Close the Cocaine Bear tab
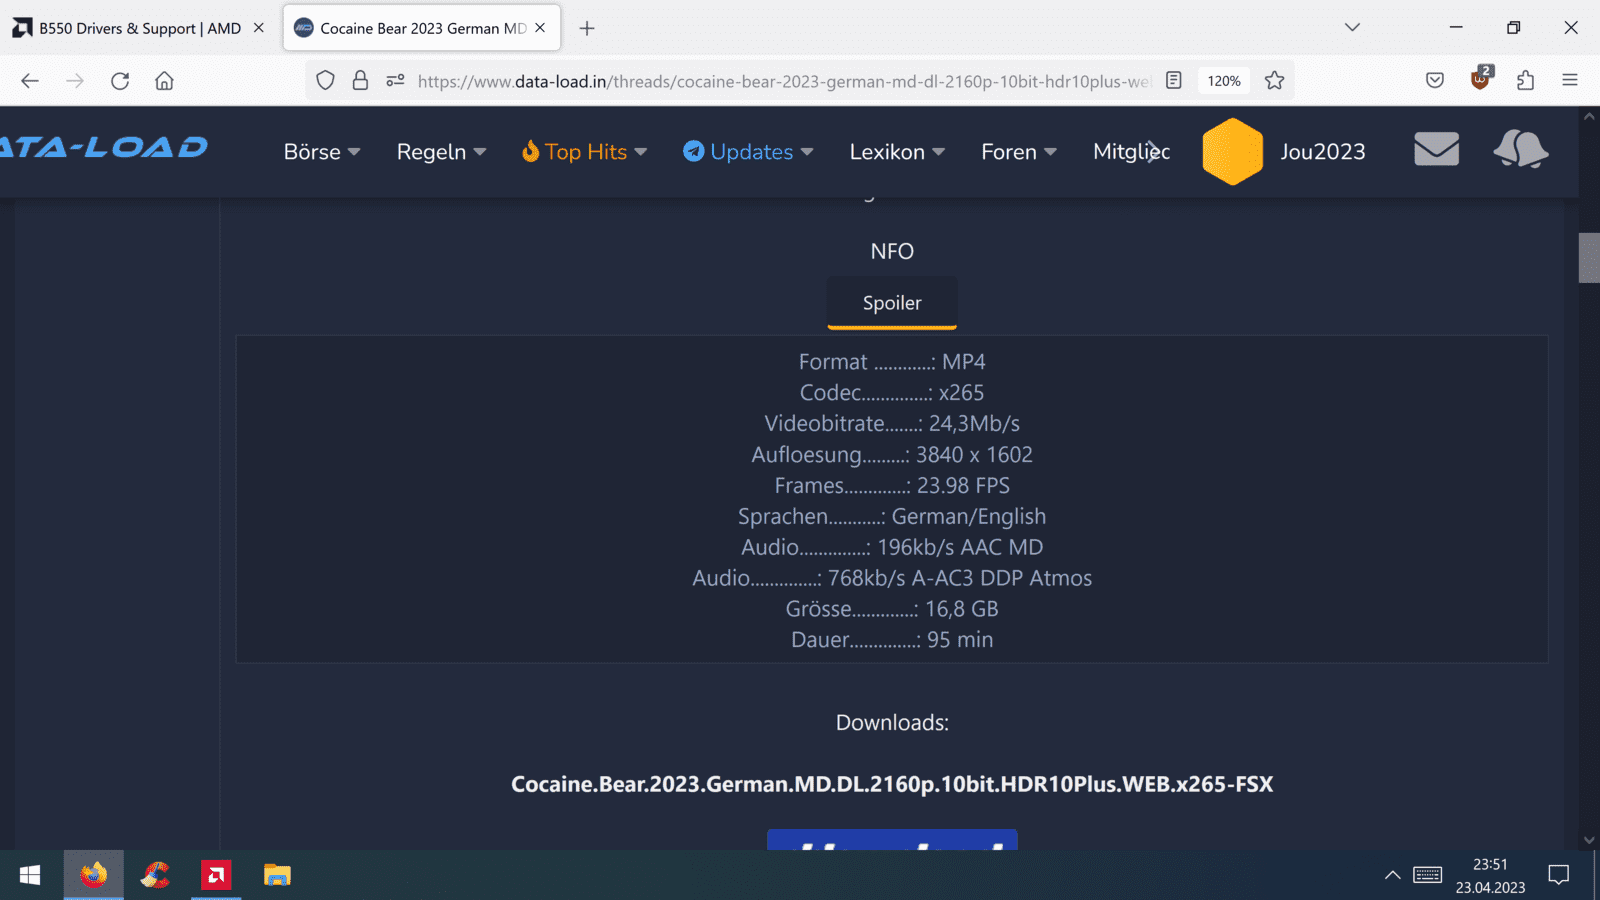Screen dimensions: 1600x900 [540, 28]
